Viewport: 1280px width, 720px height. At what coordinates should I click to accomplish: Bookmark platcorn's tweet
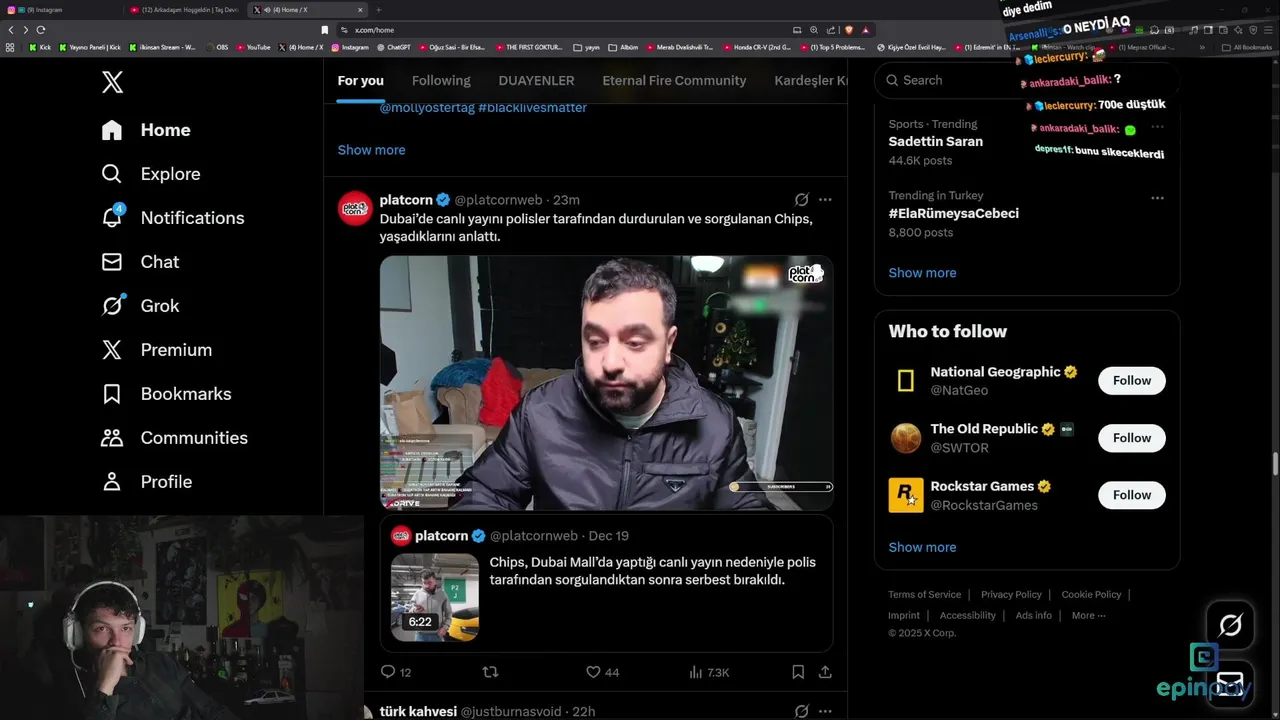point(798,672)
